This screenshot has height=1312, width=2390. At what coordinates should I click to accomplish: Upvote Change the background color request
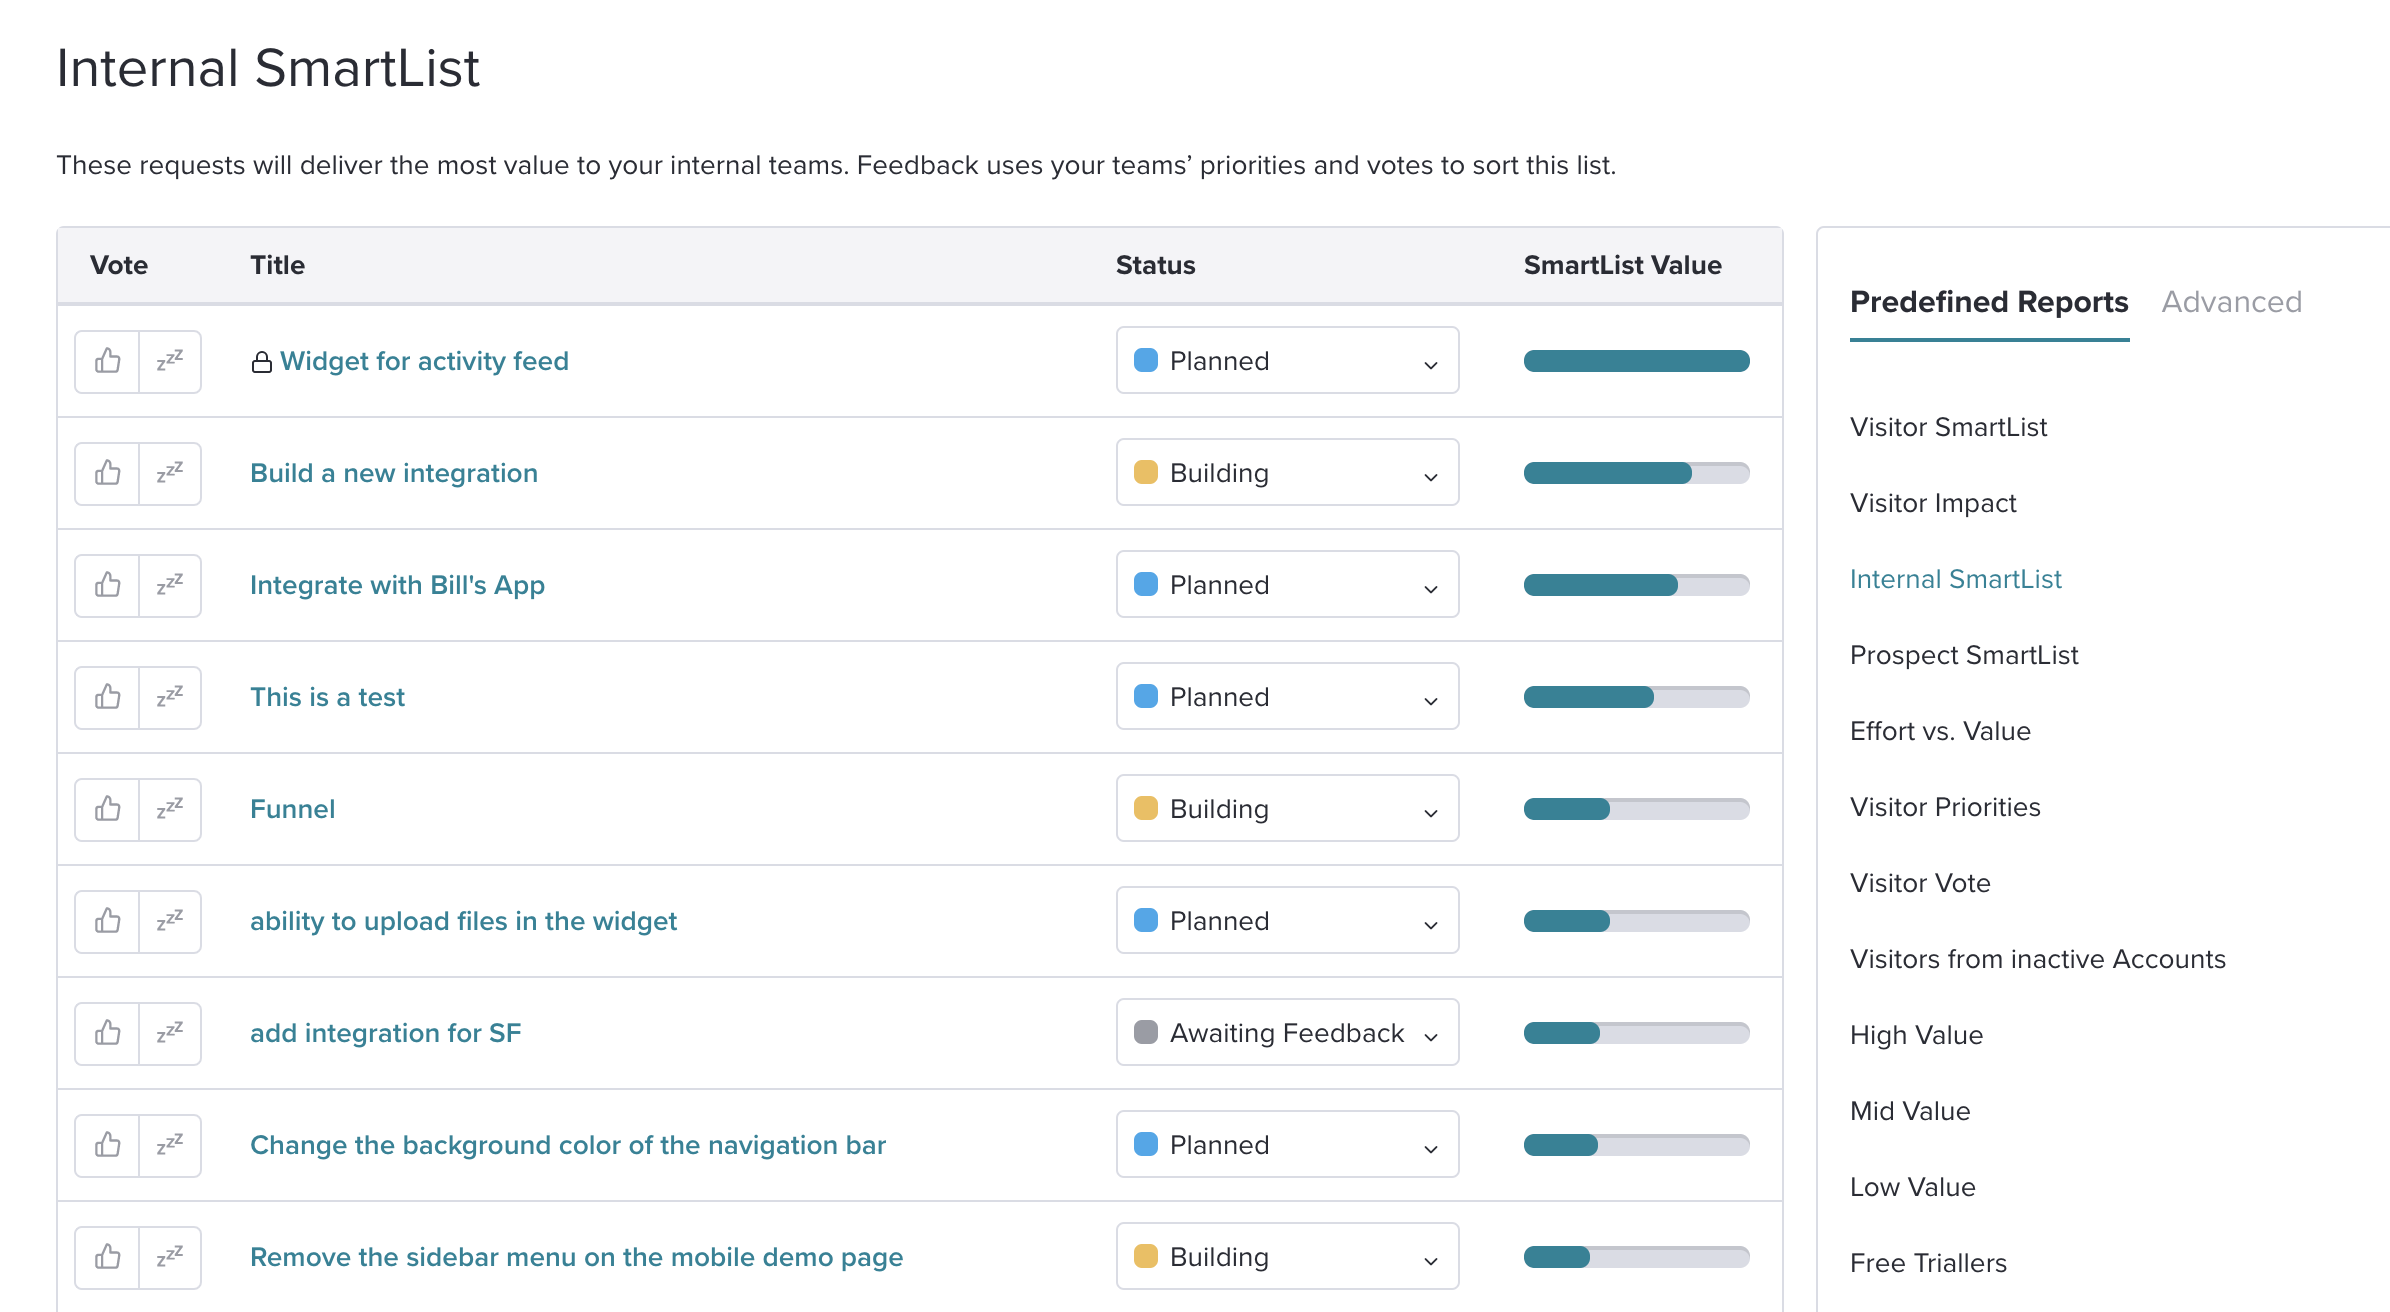(x=107, y=1145)
